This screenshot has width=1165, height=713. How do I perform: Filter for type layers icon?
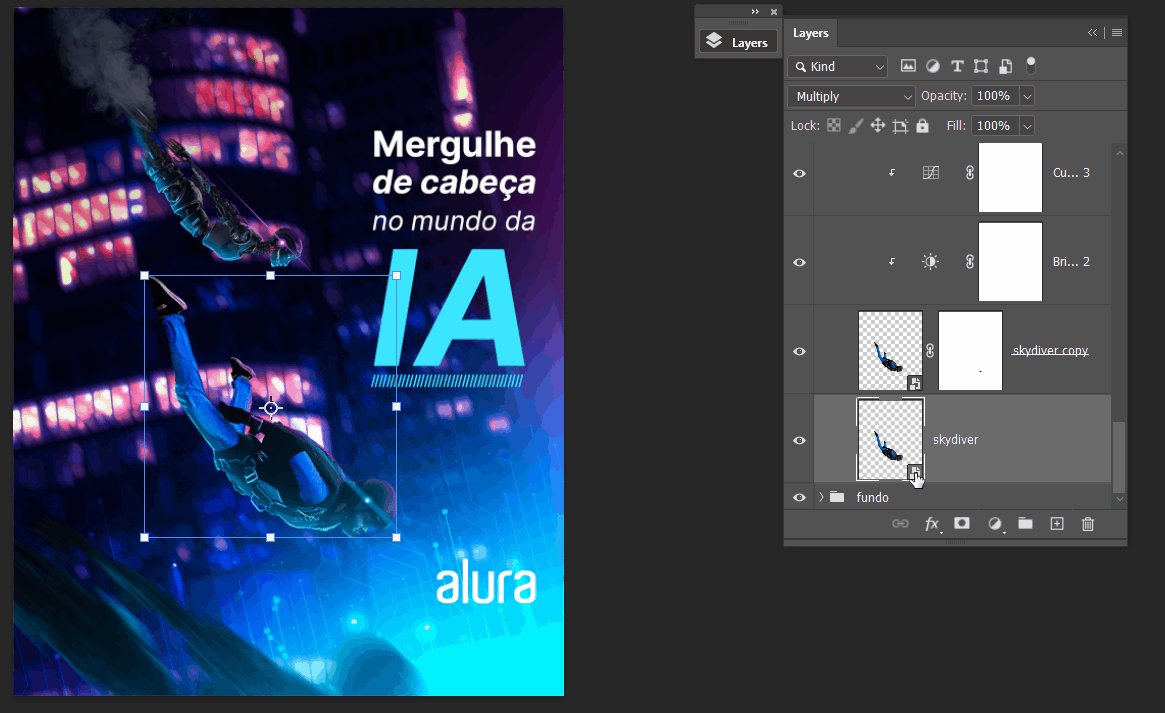pos(957,66)
